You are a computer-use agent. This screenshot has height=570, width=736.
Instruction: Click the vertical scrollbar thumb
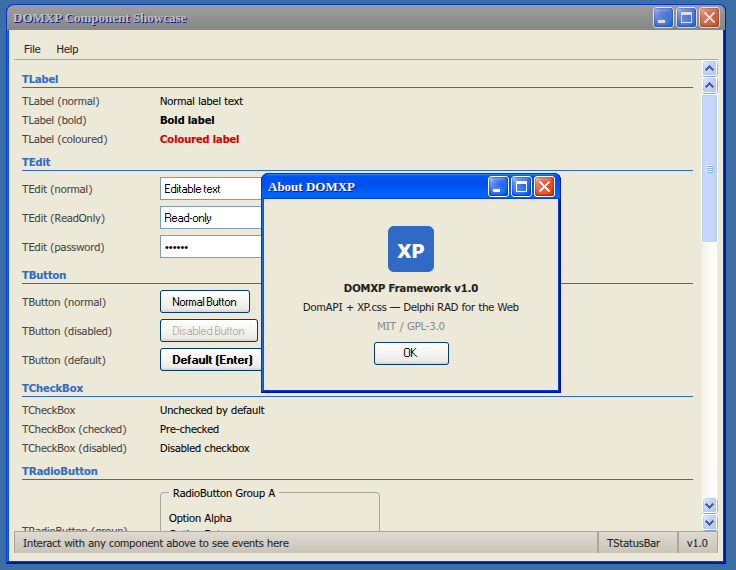pyautogui.click(x=709, y=168)
